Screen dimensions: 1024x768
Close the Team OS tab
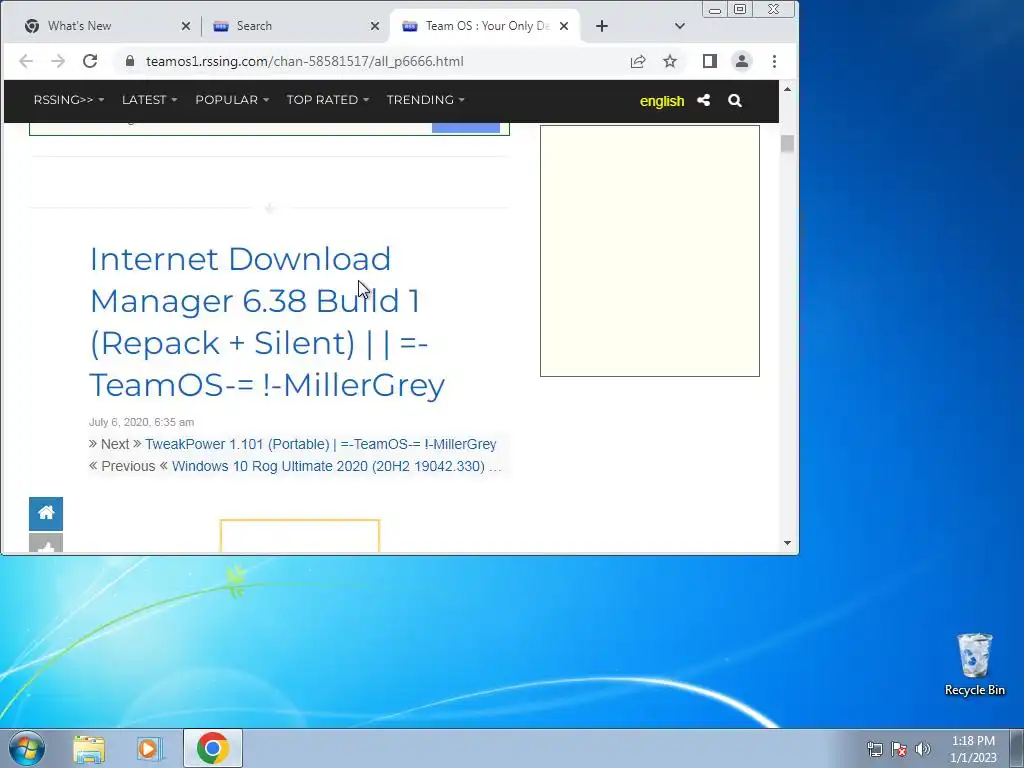(x=564, y=26)
